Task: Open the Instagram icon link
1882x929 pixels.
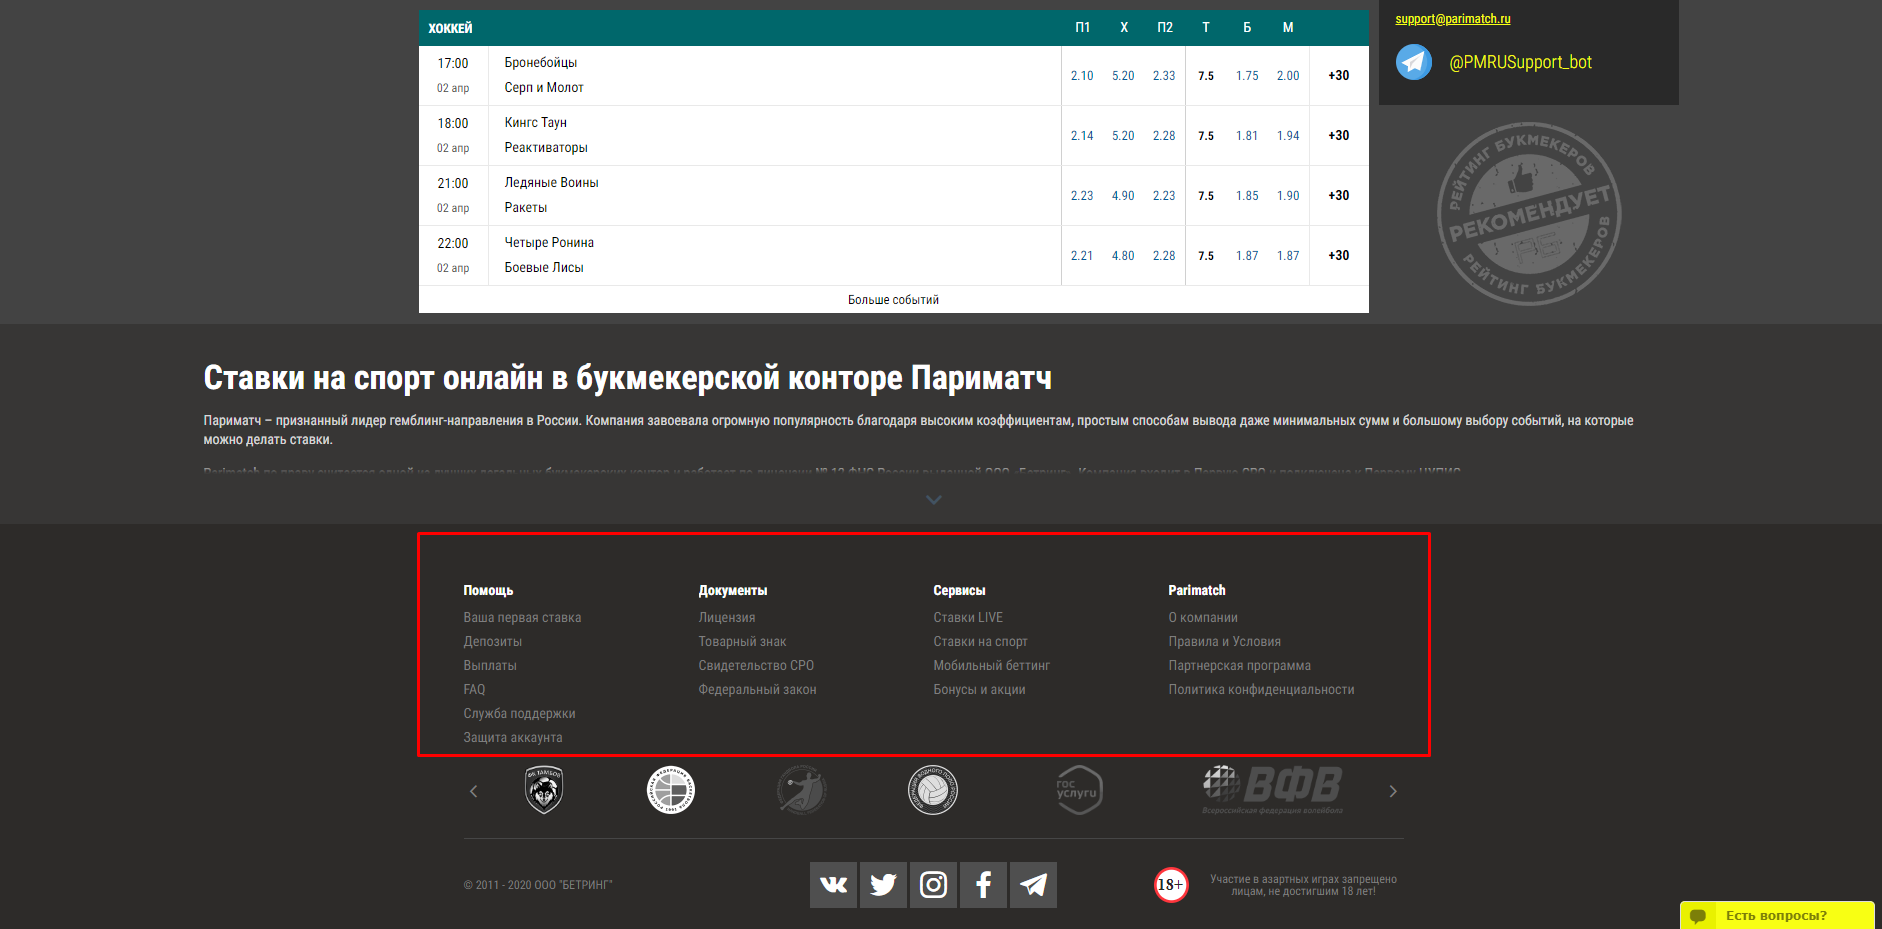Action: (933, 885)
